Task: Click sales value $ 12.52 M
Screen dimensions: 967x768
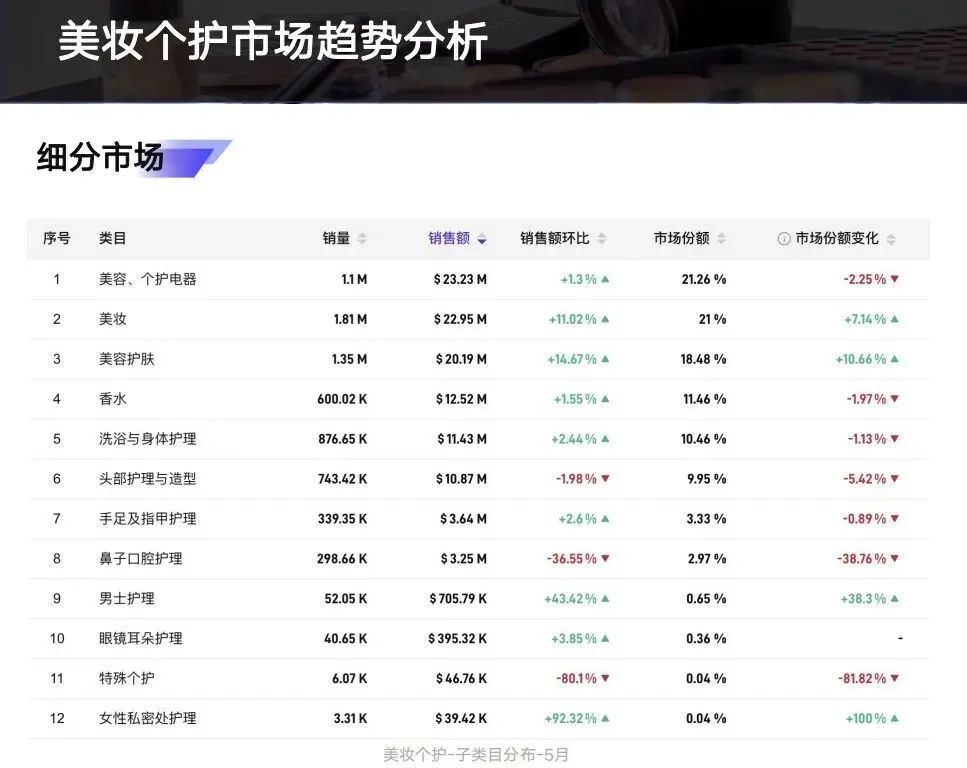Action: (461, 398)
